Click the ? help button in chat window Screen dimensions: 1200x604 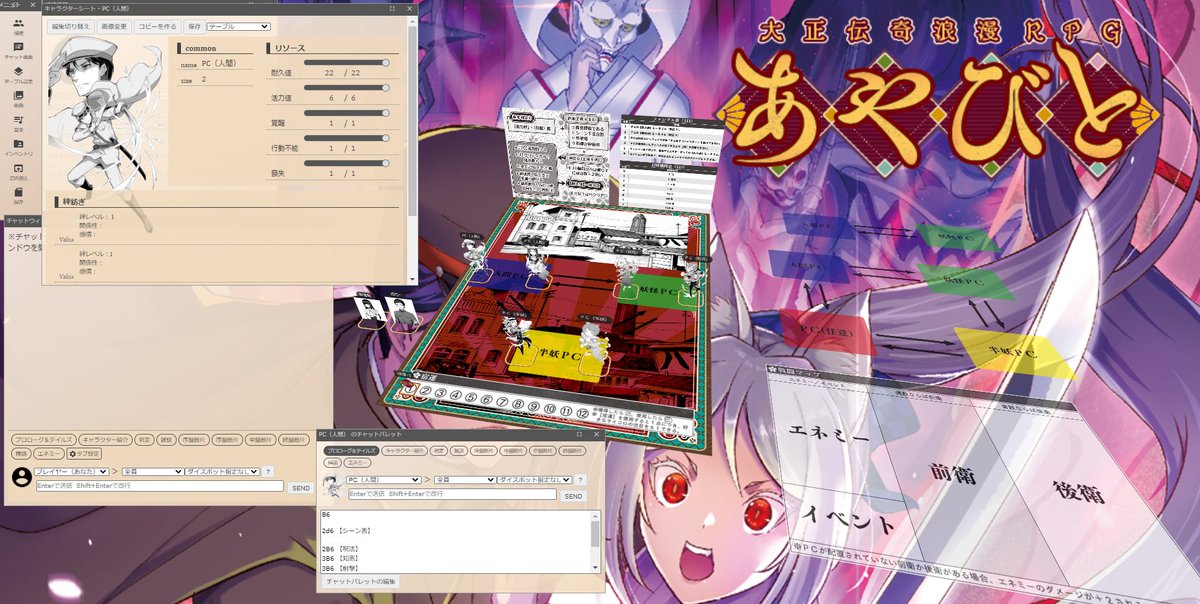click(268, 471)
